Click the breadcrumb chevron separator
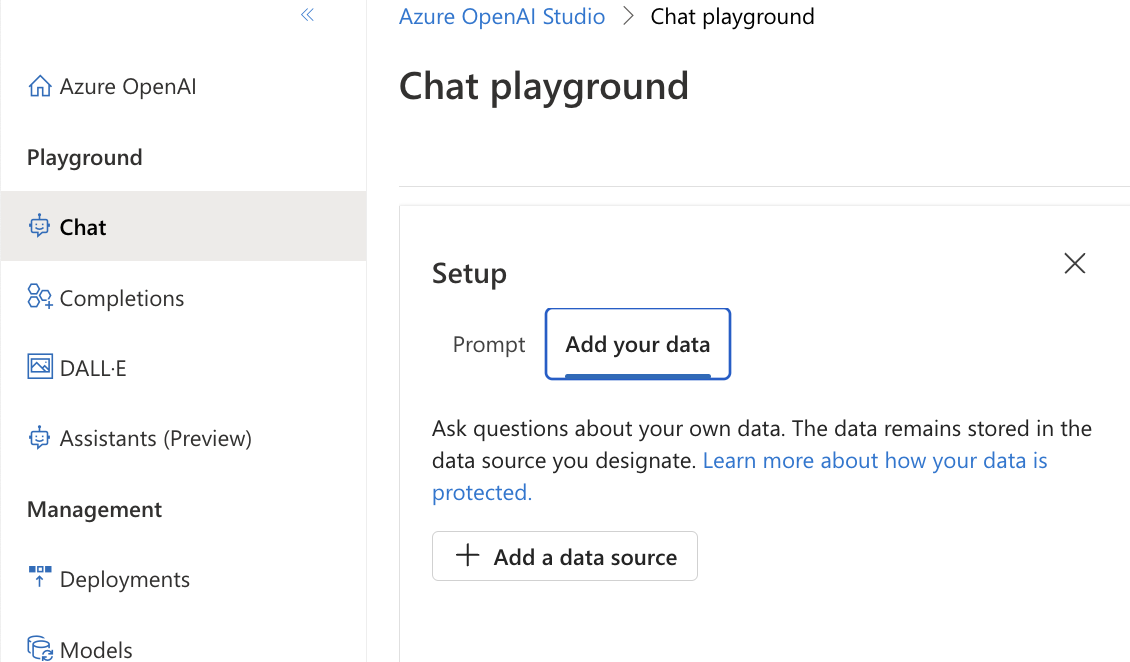Image resolution: width=1130 pixels, height=662 pixels. tap(628, 16)
